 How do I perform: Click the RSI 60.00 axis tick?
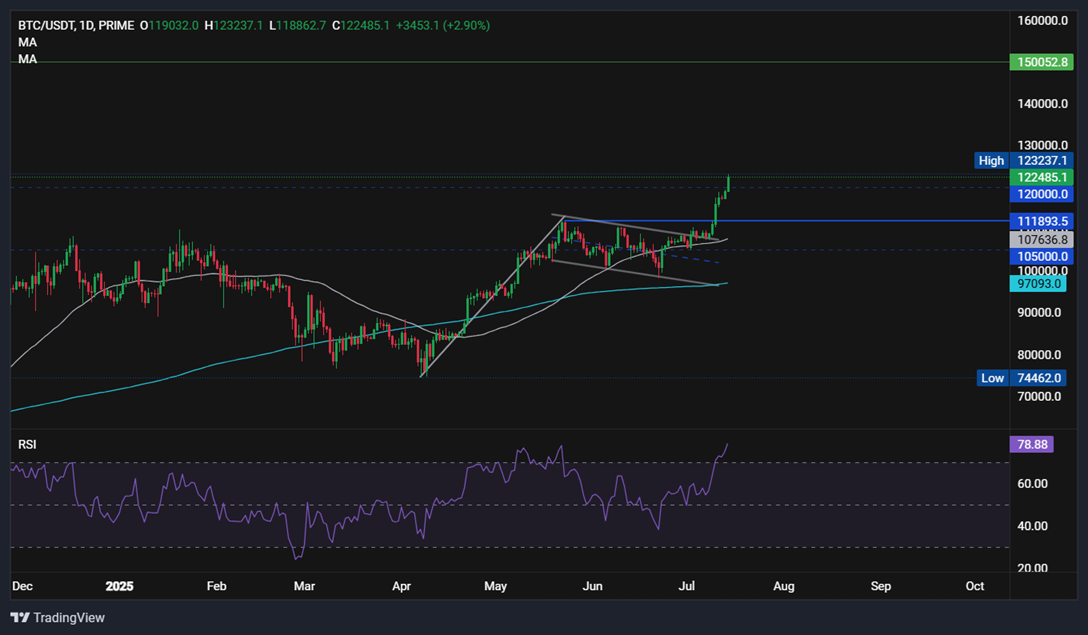[1032, 484]
